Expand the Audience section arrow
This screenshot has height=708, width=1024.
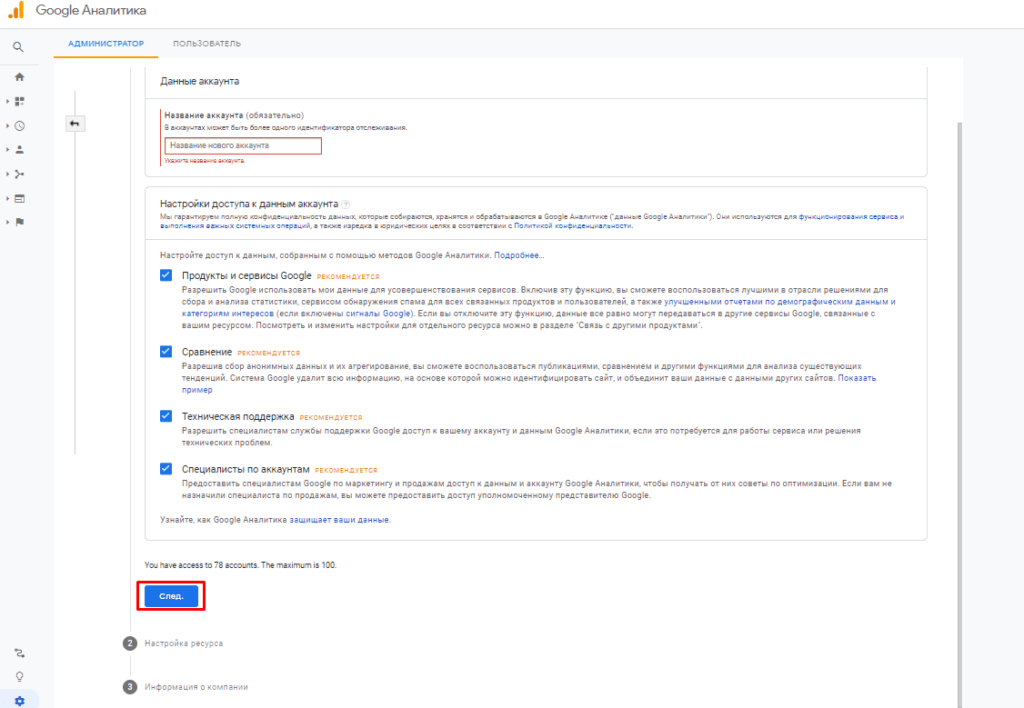point(7,150)
